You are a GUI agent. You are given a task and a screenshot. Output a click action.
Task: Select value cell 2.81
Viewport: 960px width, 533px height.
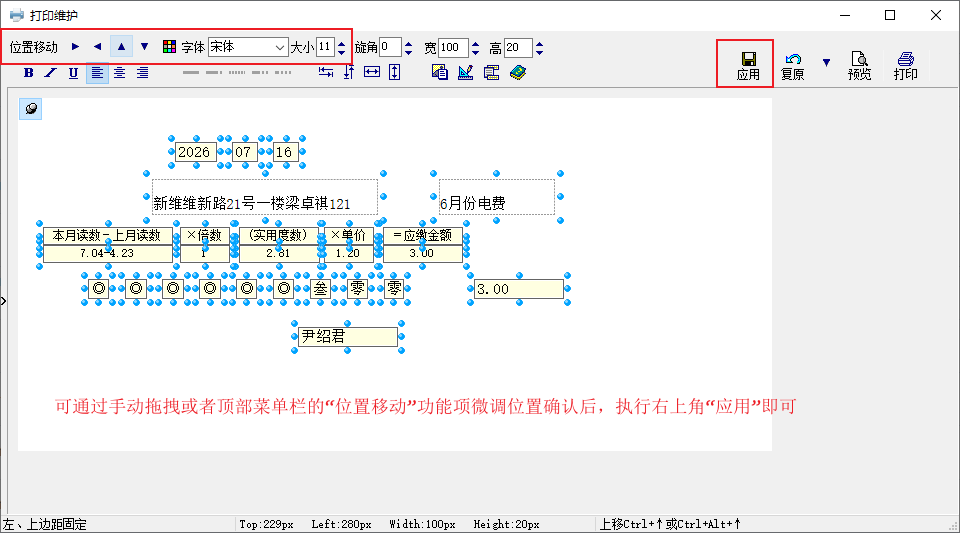coord(279,253)
